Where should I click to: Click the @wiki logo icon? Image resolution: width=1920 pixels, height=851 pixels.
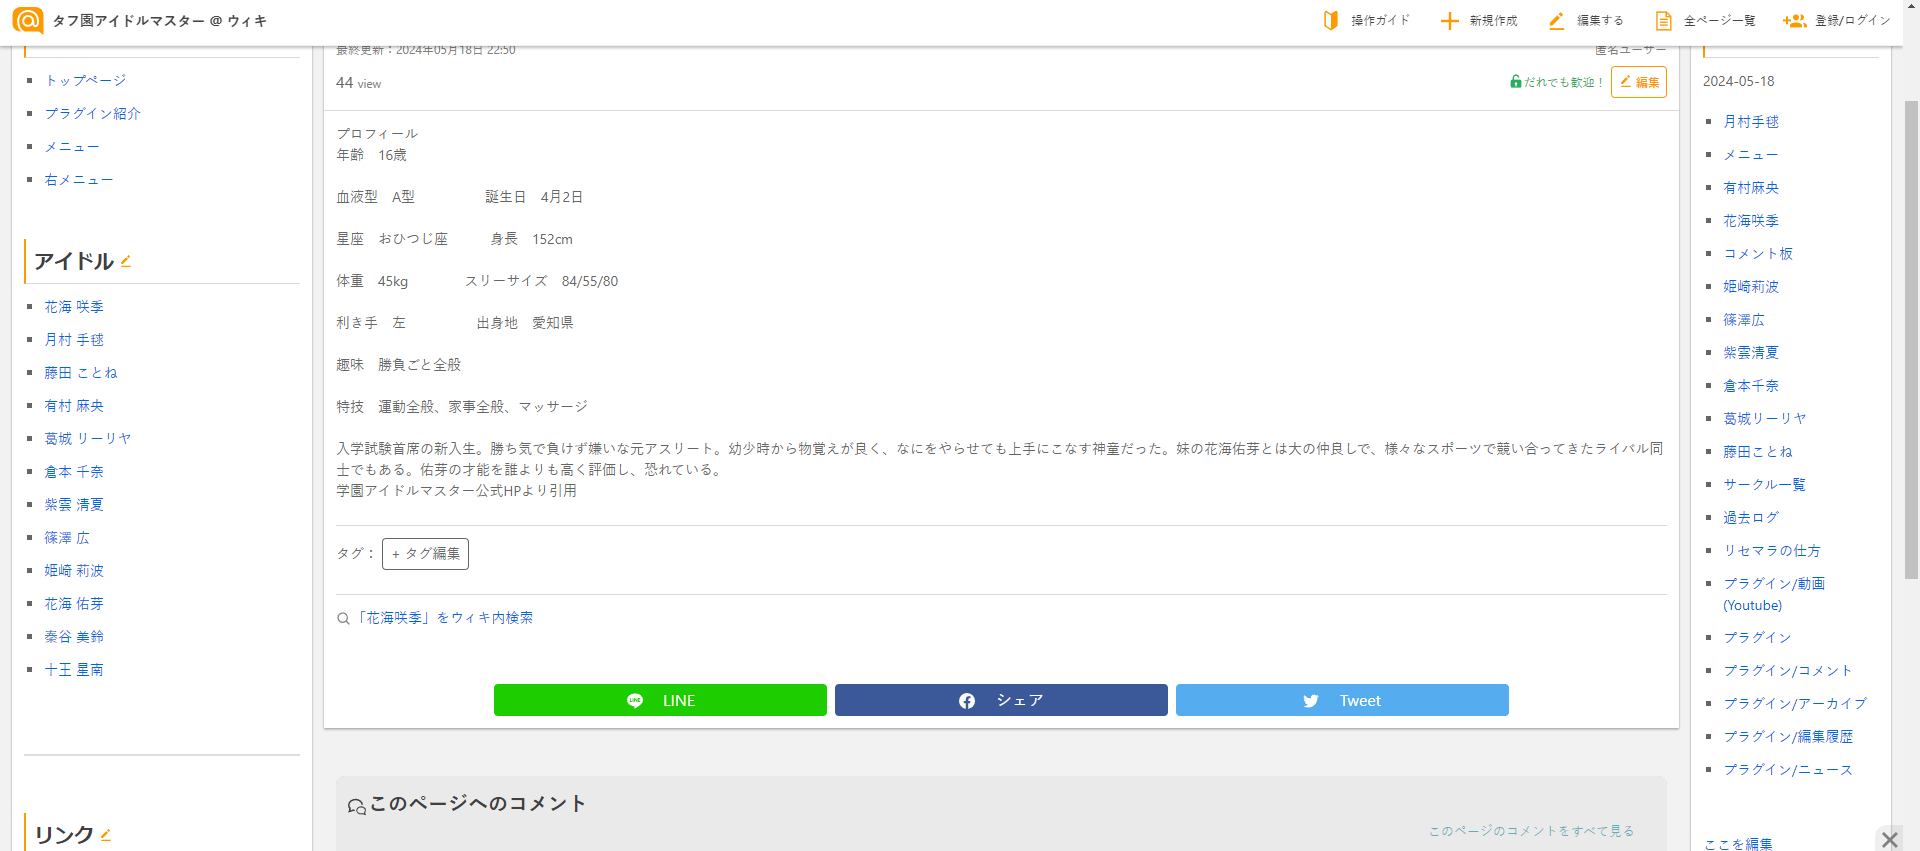pos(28,20)
